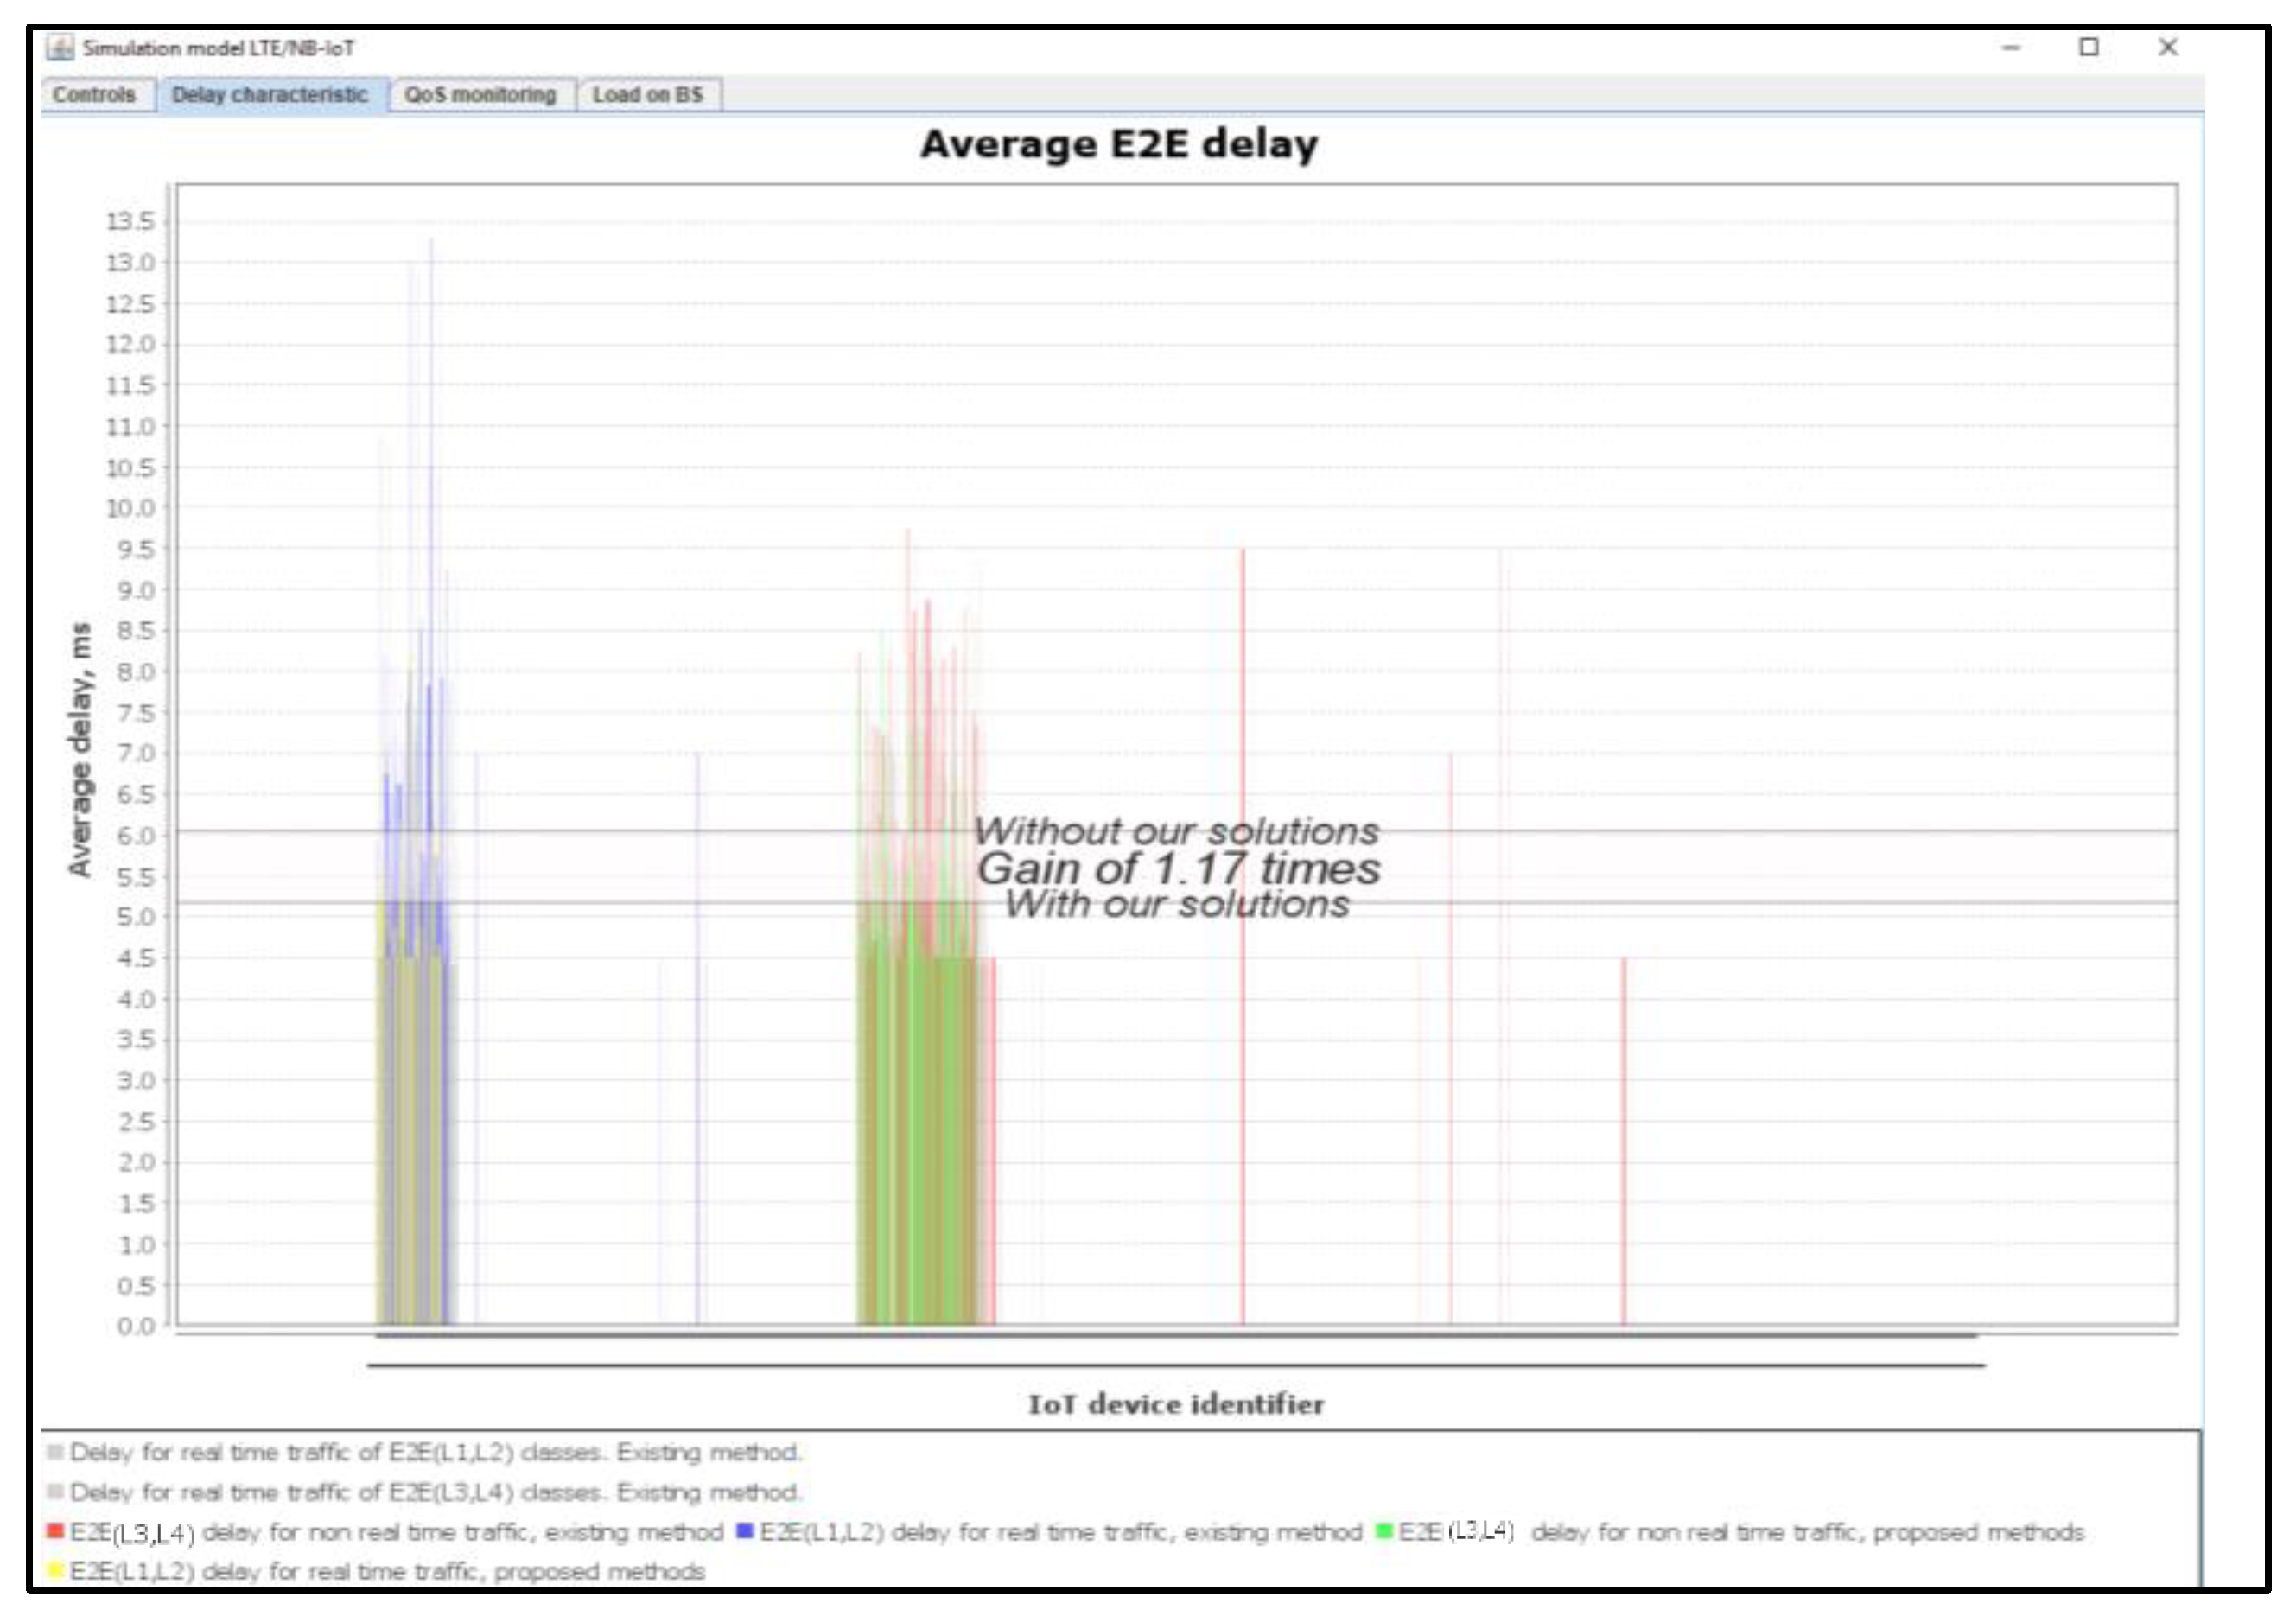Select the Delay characteristic tab
The image size is (2296, 1616).
tap(270, 95)
